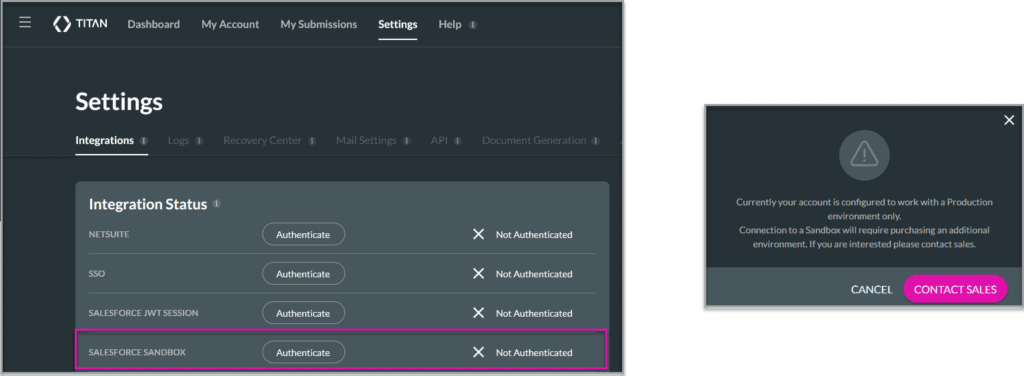Click info icon next to Mail Settings
Screen dimensions: 1024x376
tap(407, 141)
